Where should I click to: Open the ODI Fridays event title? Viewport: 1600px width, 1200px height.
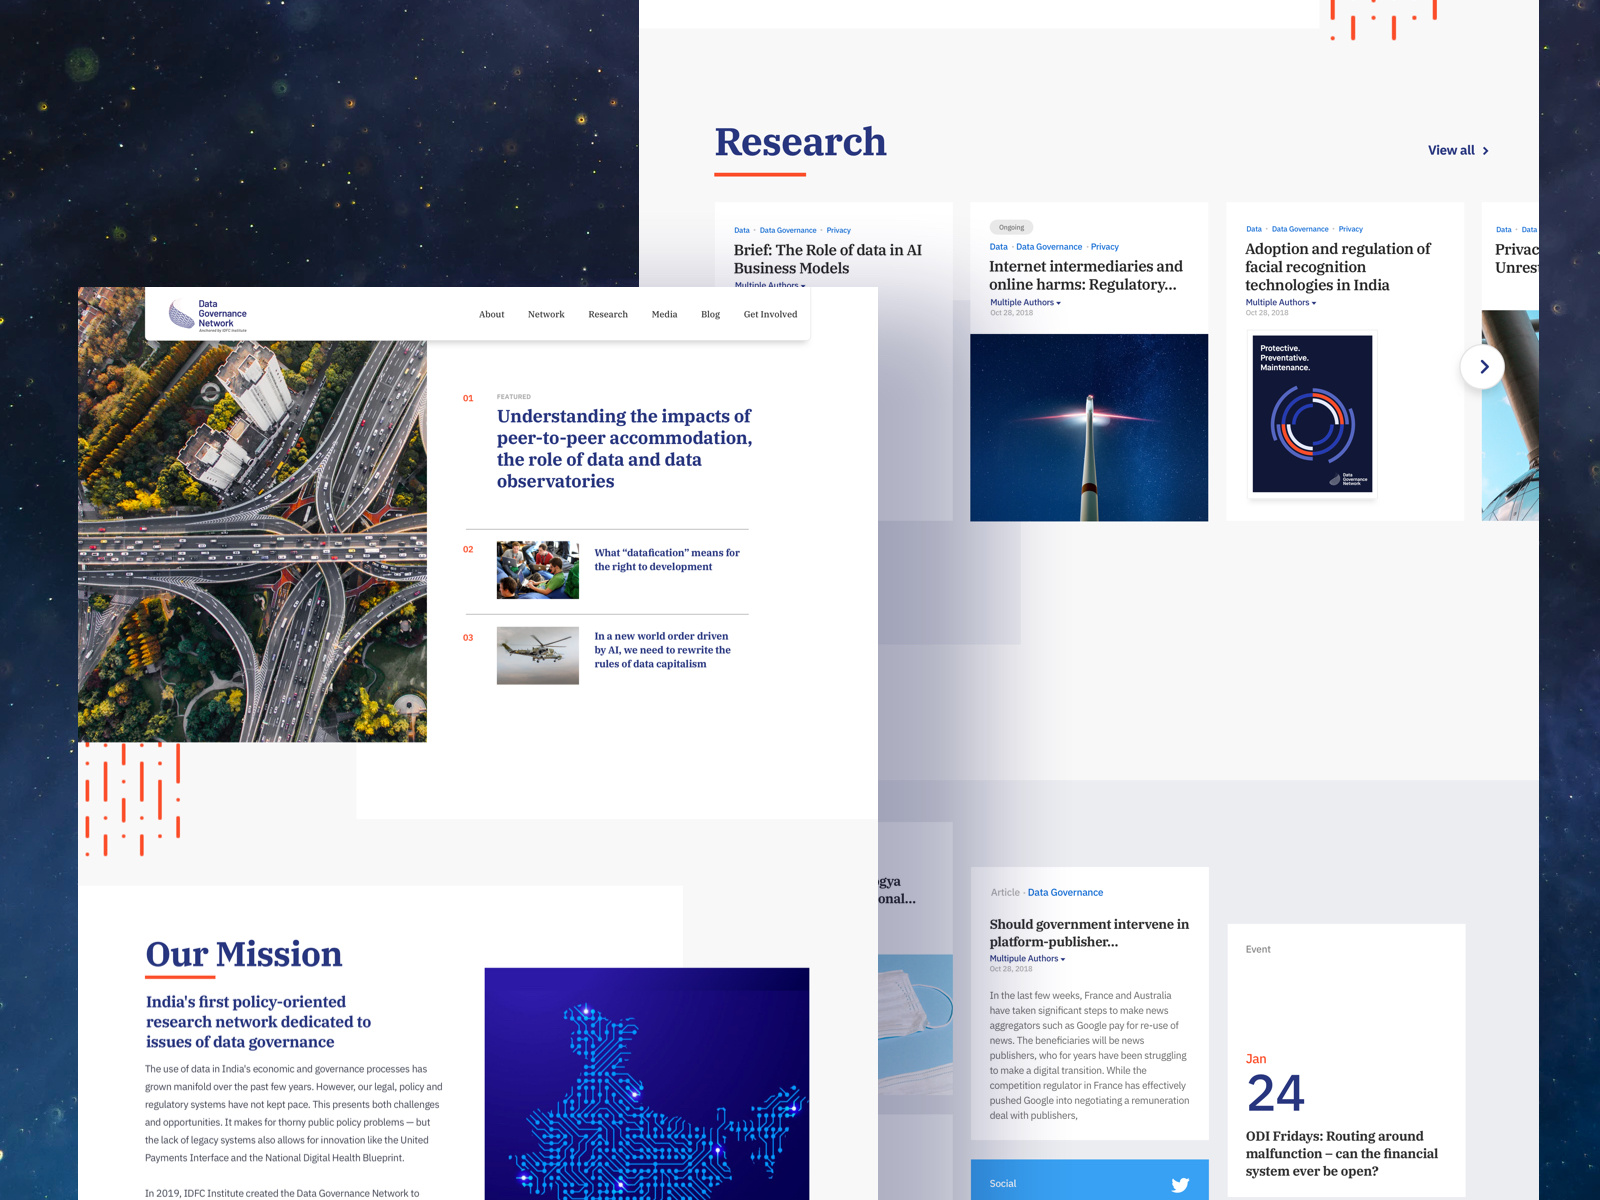[x=1341, y=1153]
